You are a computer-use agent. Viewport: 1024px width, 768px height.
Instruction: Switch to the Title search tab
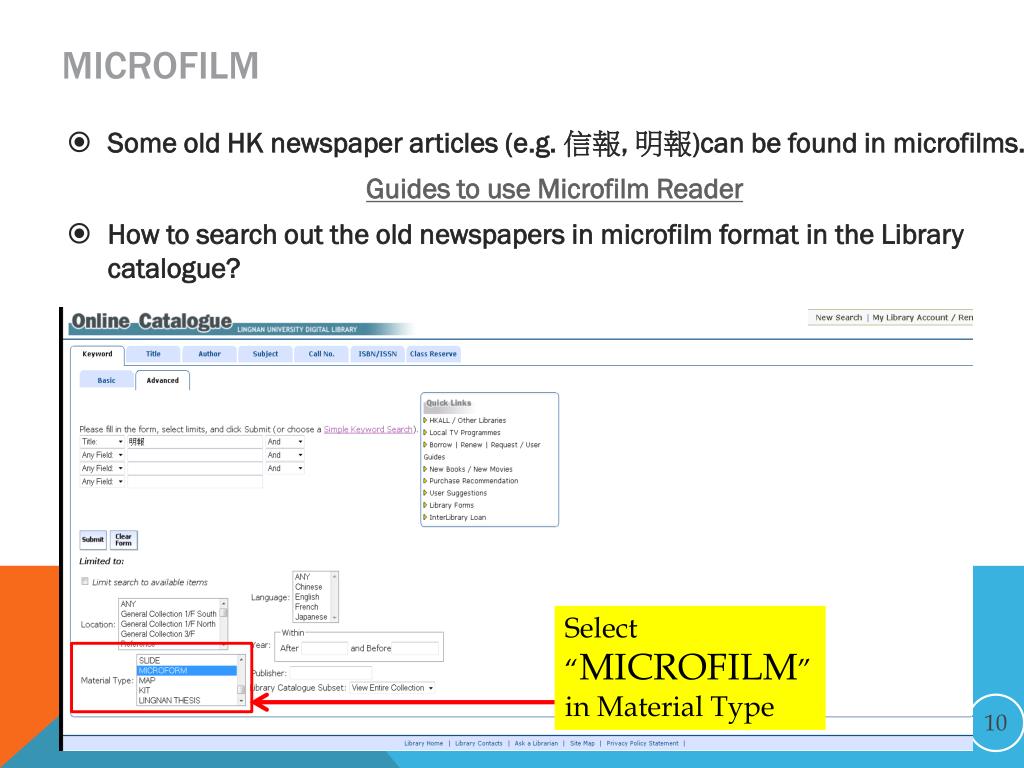pos(153,354)
